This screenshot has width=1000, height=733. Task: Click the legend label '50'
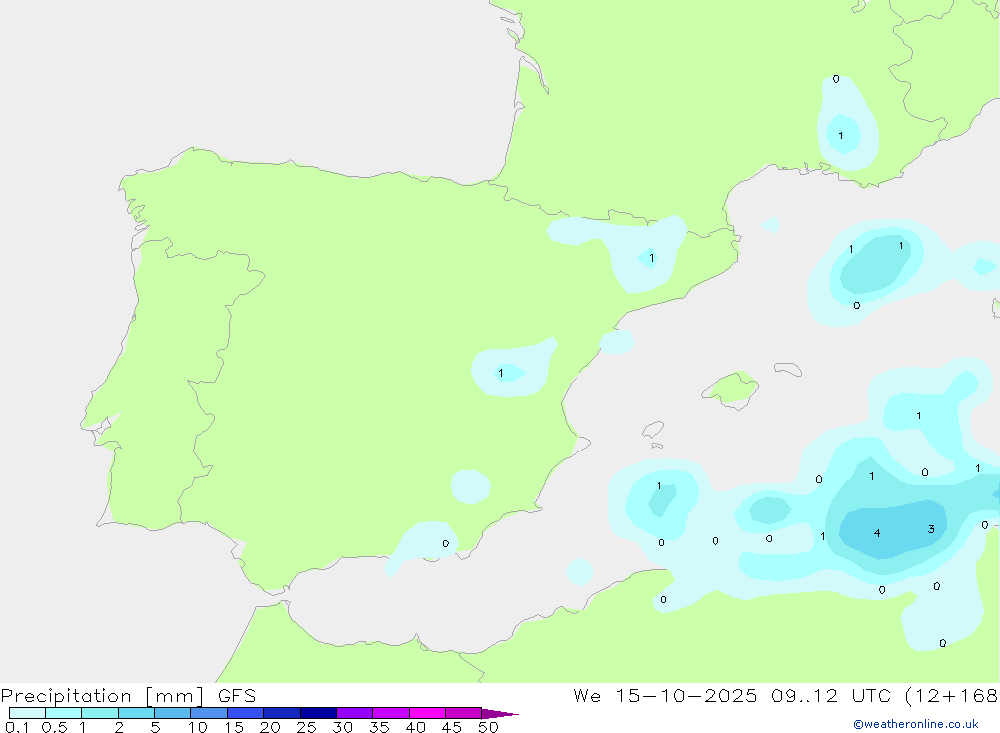tap(488, 727)
